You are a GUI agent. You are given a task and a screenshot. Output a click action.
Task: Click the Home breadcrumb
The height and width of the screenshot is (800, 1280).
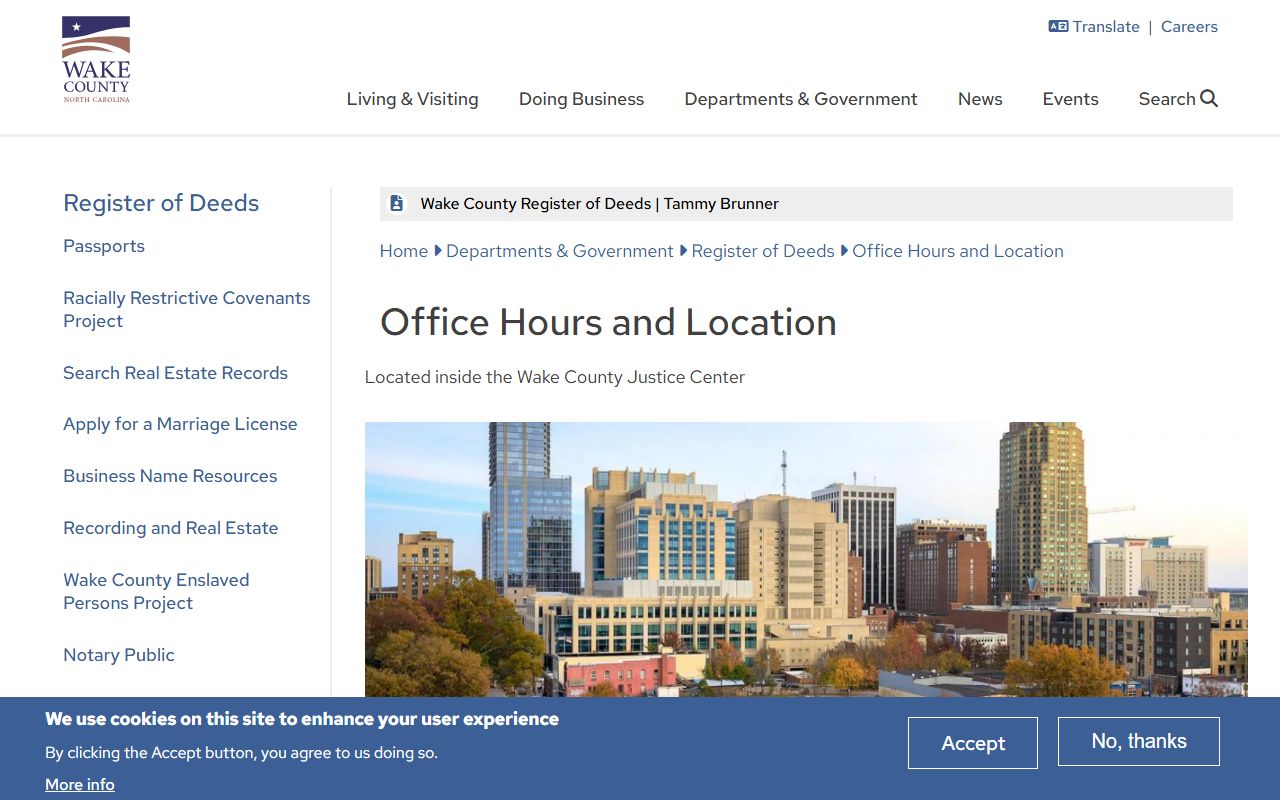tap(404, 251)
